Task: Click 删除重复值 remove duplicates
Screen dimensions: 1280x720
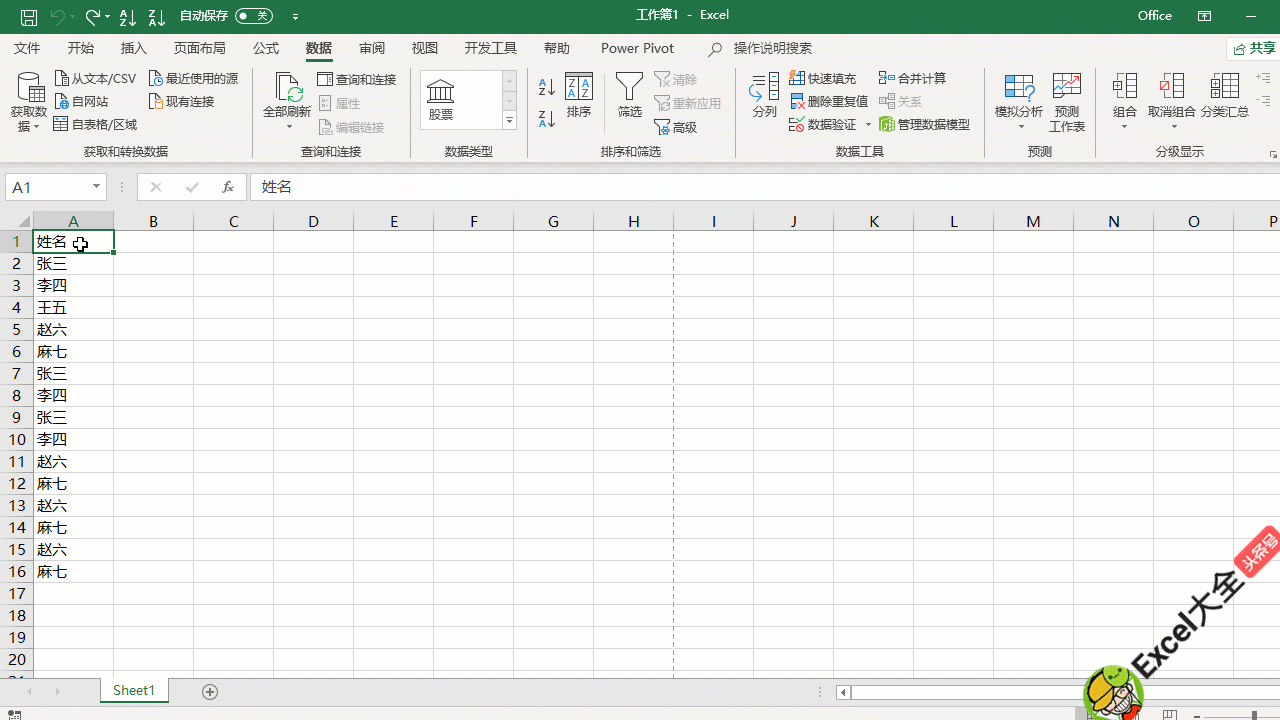Action: pyautogui.click(x=829, y=101)
